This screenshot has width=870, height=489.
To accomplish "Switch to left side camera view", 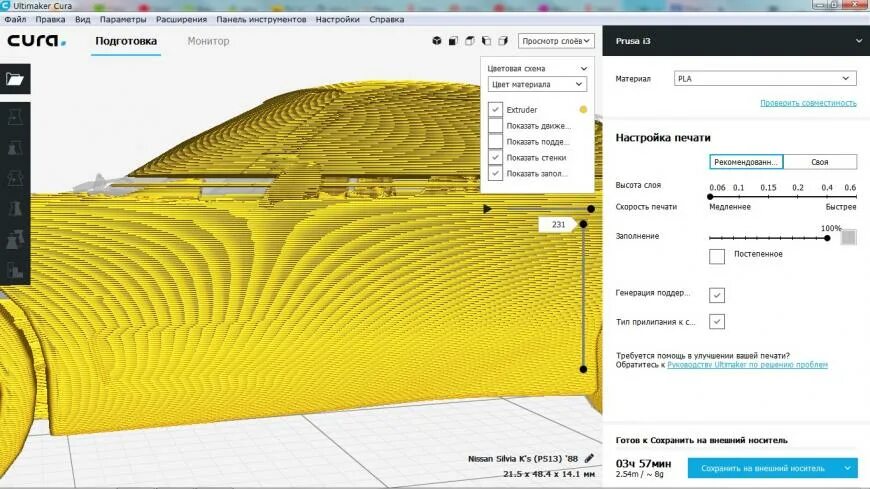I will tap(487, 41).
